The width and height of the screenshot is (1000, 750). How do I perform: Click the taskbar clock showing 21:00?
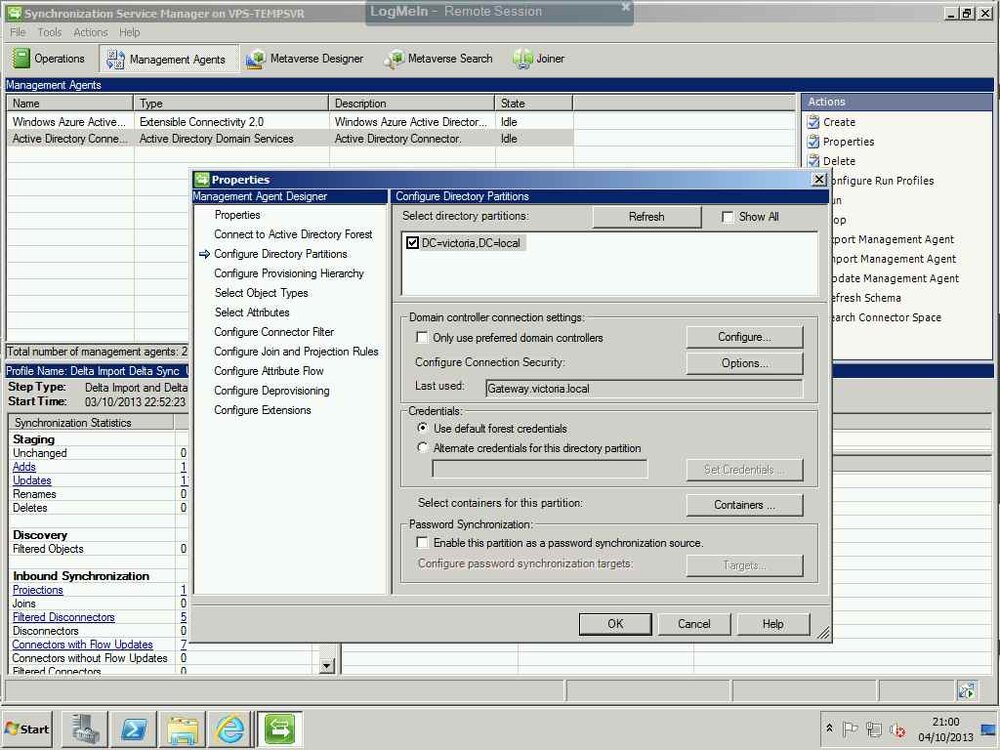pyautogui.click(x=945, y=721)
